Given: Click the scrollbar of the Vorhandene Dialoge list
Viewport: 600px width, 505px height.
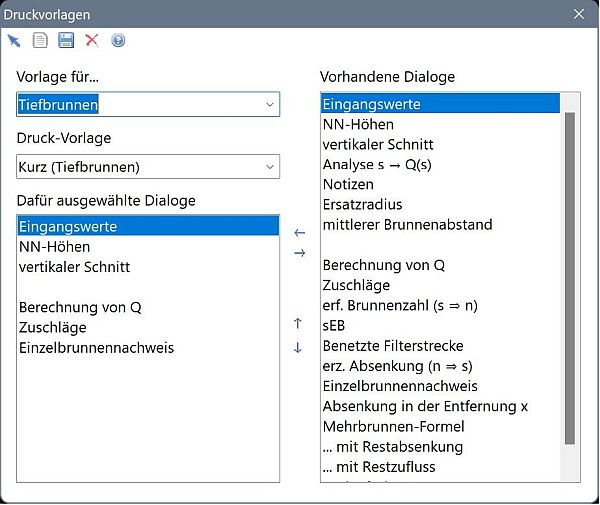Looking at the screenshot, I should pyautogui.click(x=570, y=280).
